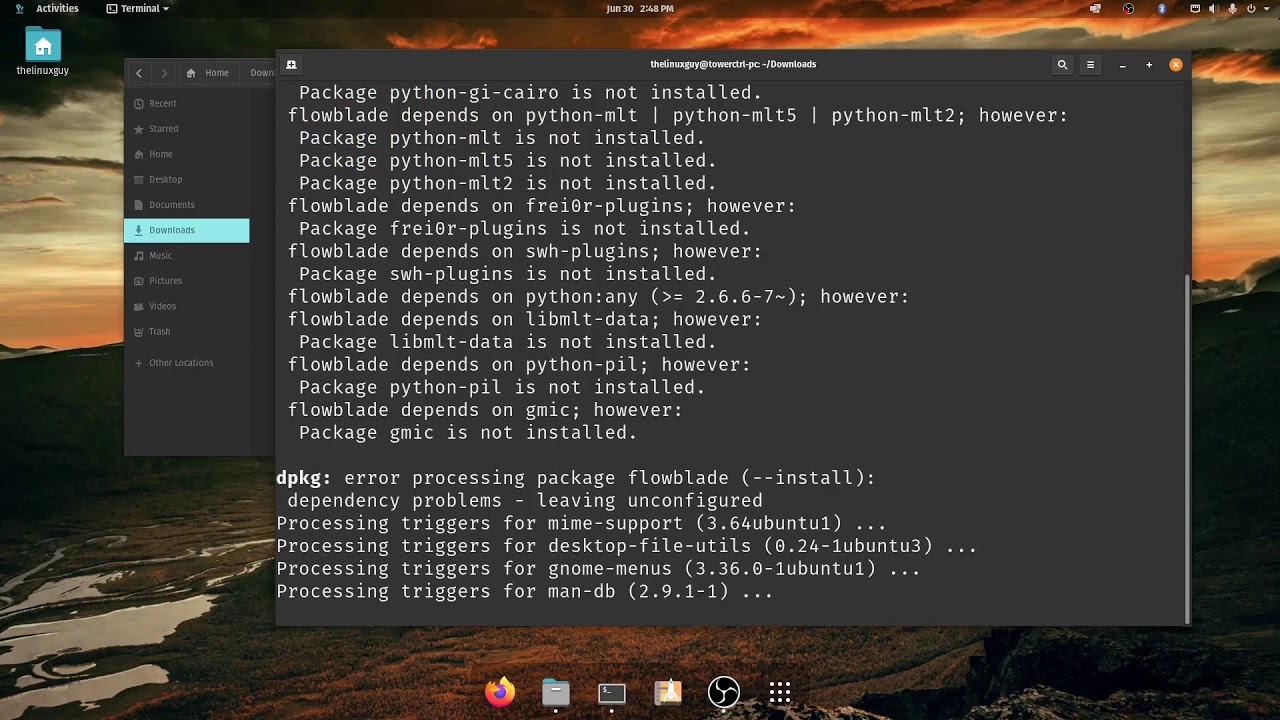Open Other Locations in the Files sidebar
This screenshot has height=720, width=1280.
(186, 362)
